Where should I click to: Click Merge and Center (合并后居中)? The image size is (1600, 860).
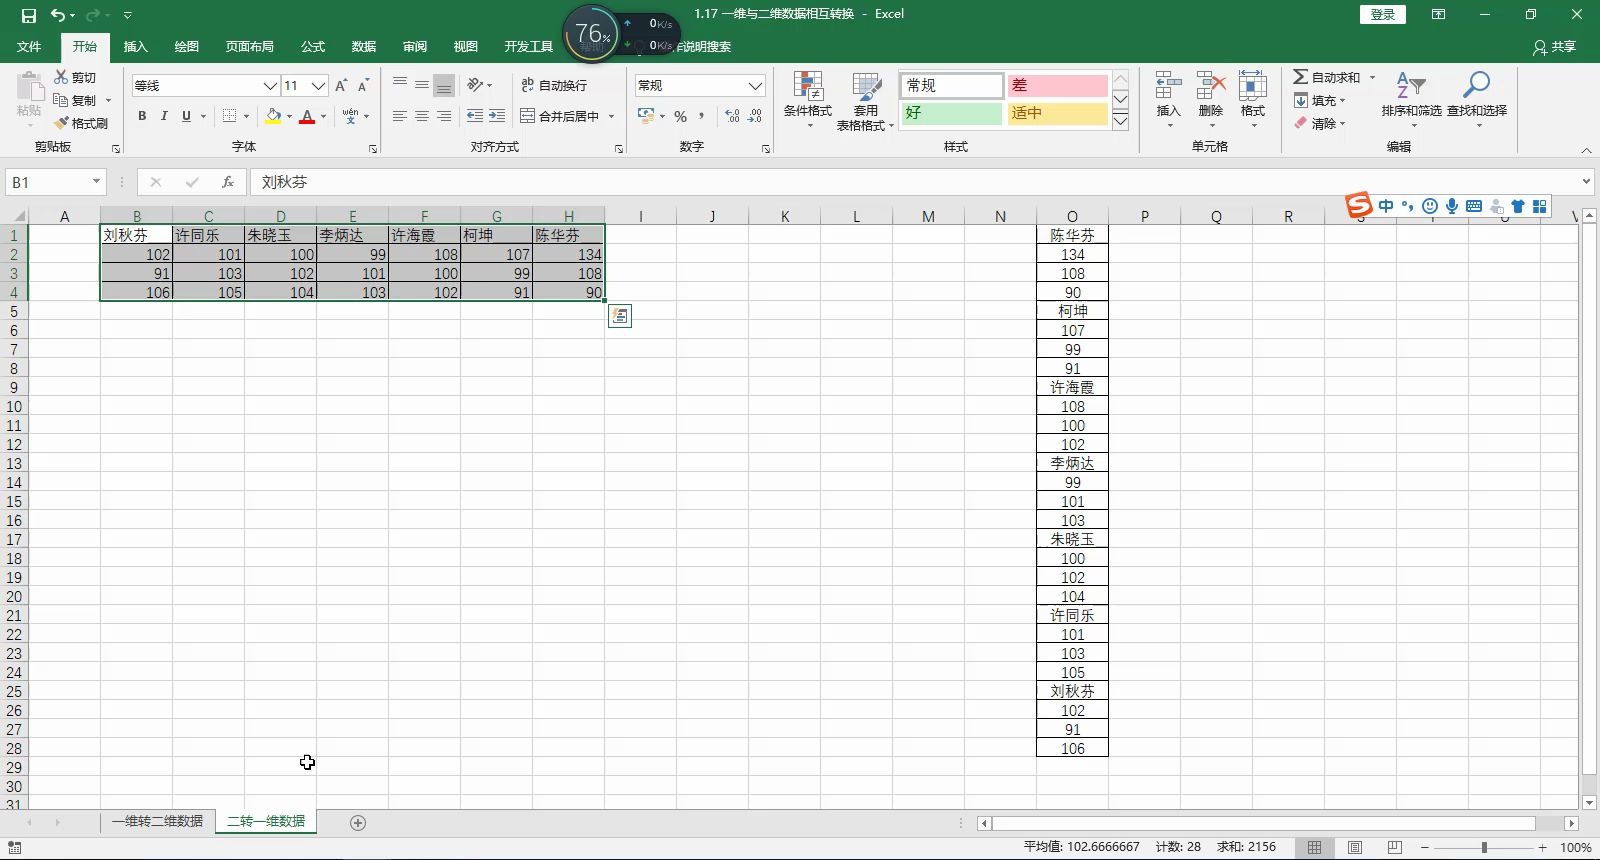(560, 116)
